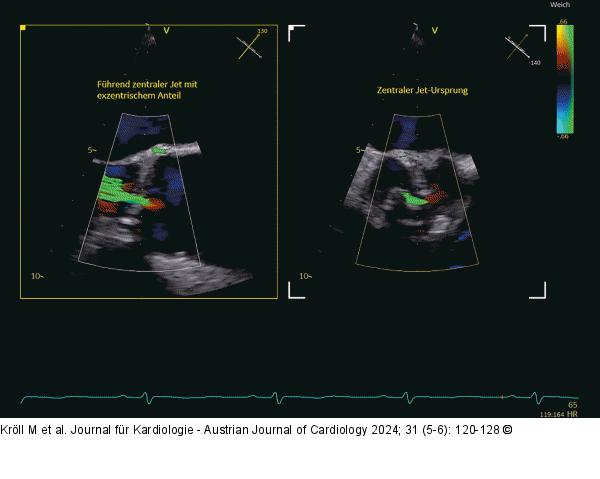This screenshot has width=600, height=479.
Task: Click the Weich label above the color bar
Action: point(560,6)
